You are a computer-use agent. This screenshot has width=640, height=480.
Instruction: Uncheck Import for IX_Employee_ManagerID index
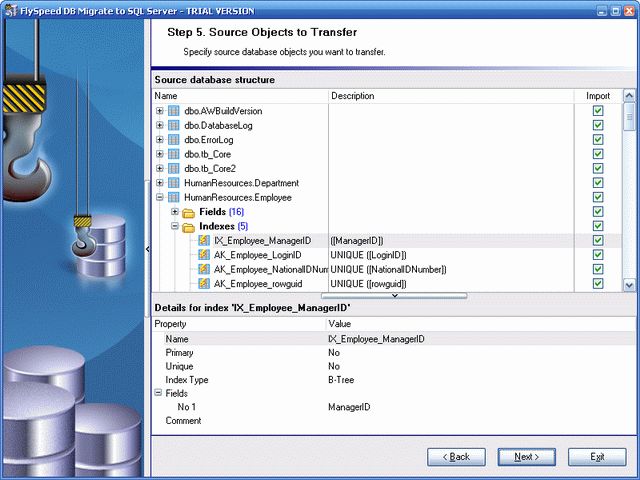[598, 240]
